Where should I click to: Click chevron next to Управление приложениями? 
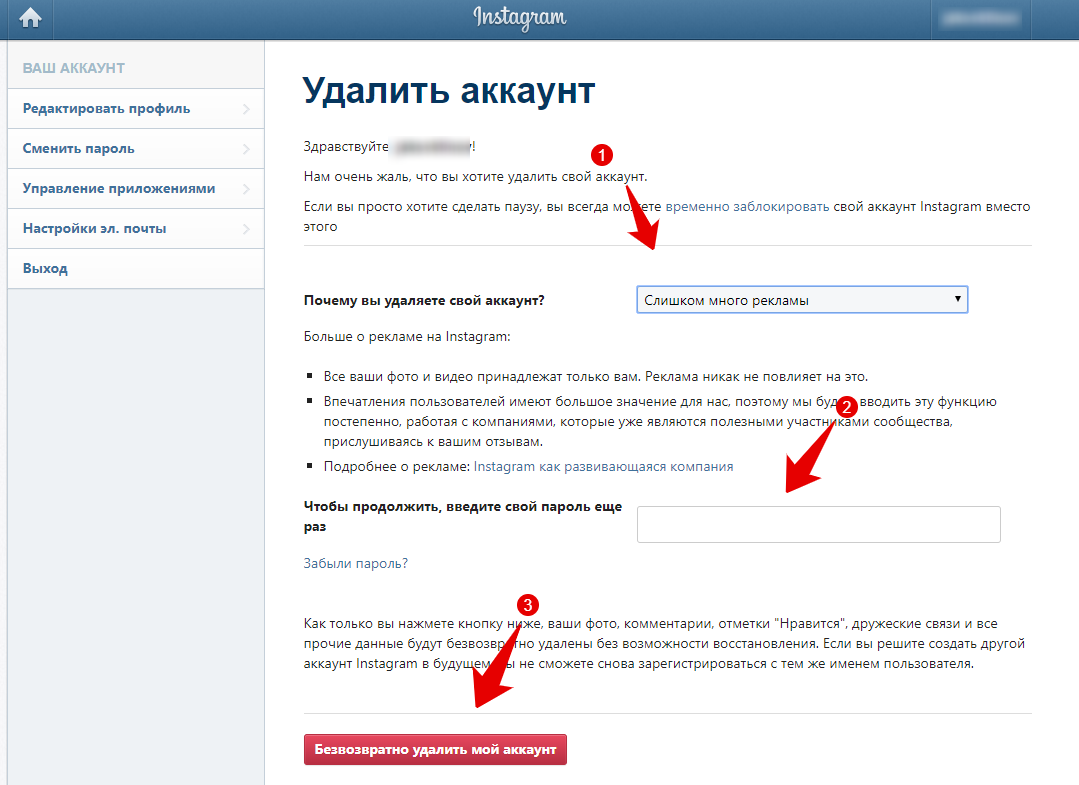tap(246, 189)
